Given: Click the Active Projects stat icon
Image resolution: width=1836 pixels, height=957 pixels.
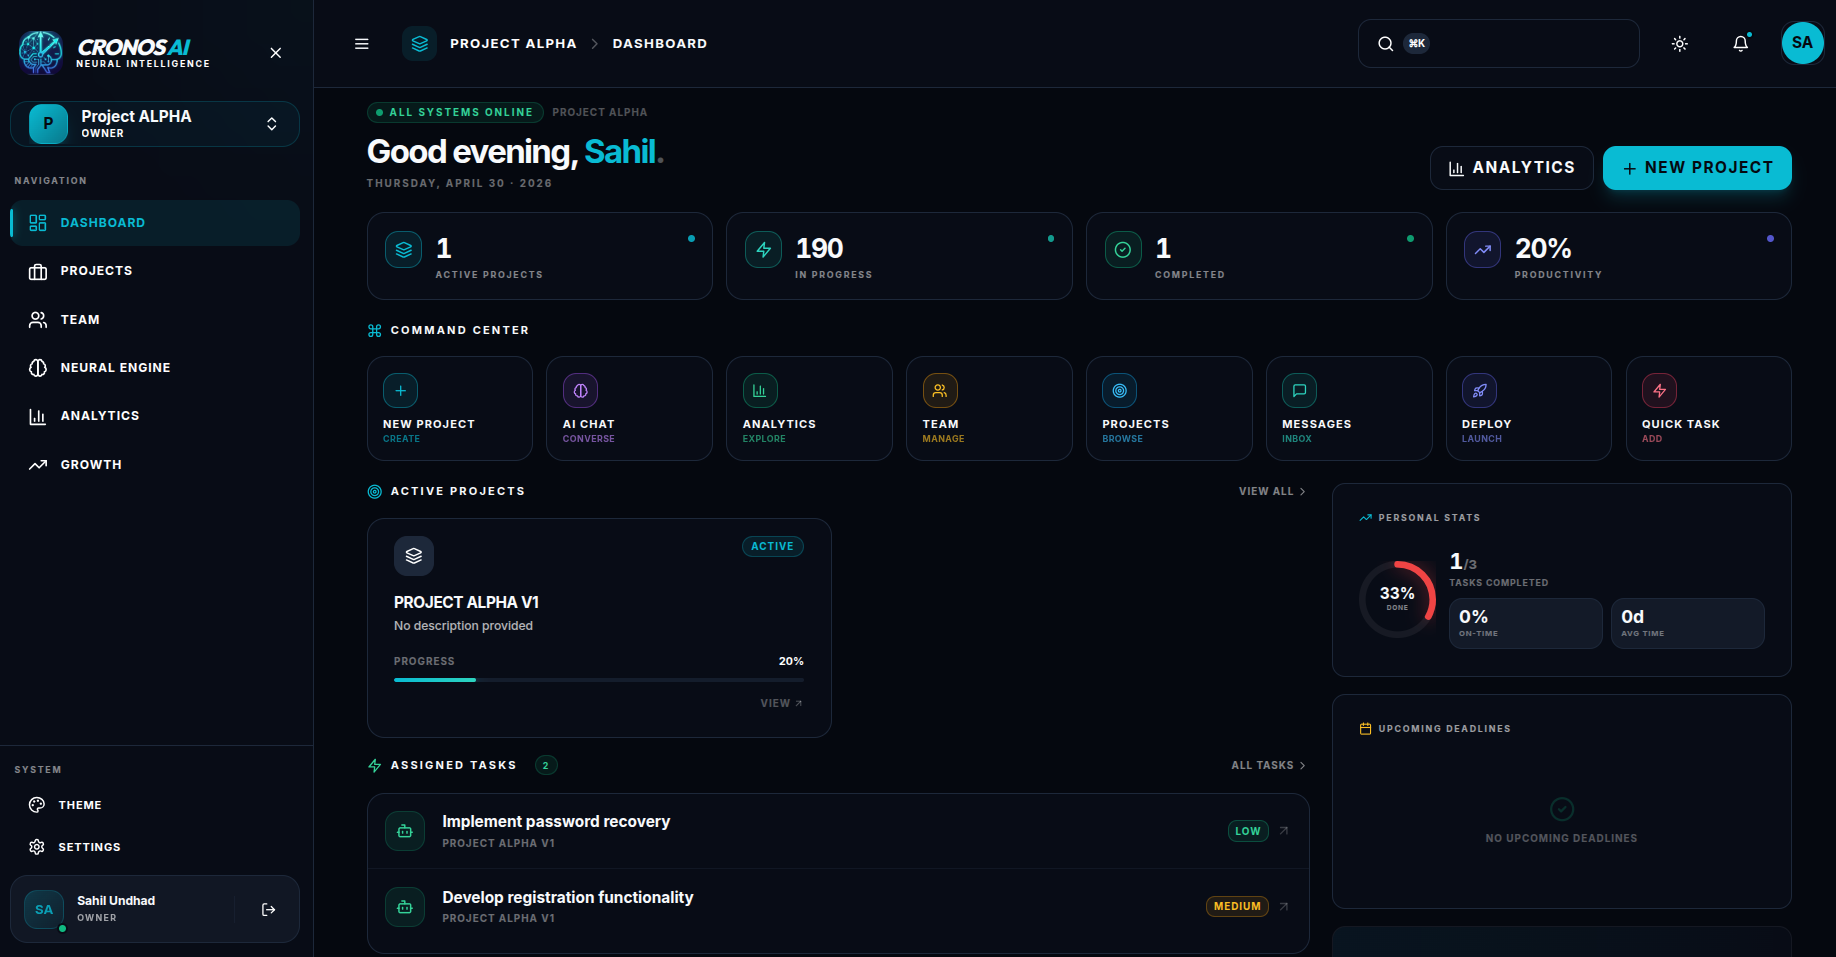Looking at the screenshot, I should 404,250.
